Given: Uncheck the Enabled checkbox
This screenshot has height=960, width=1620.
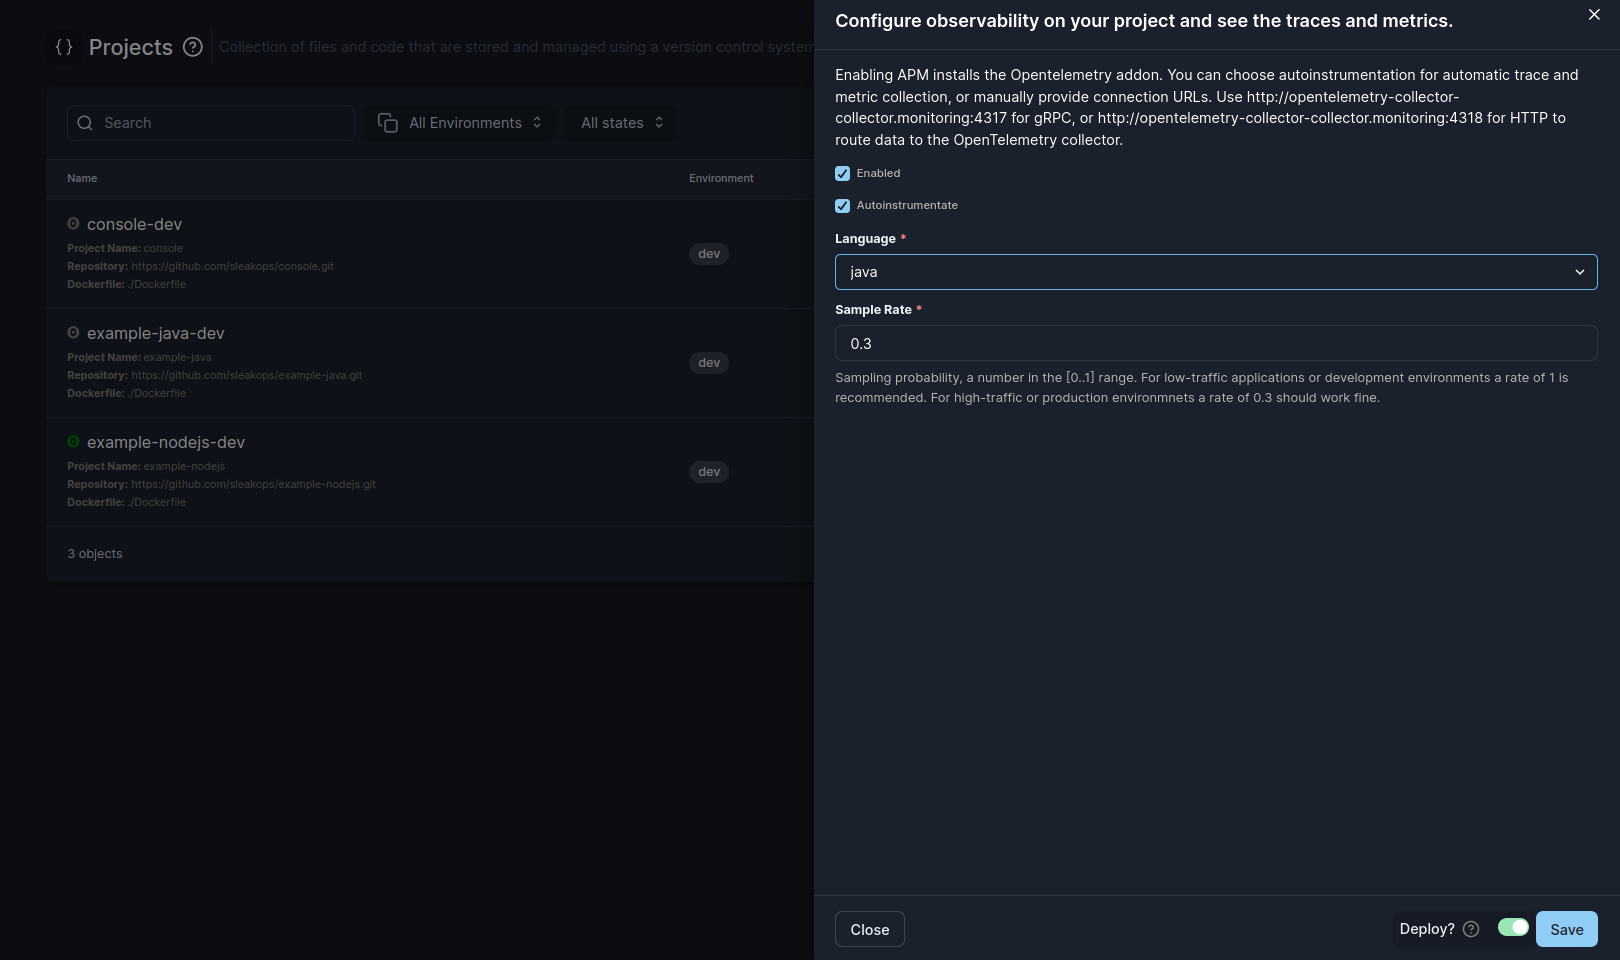Looking at the screenshot, I should [842, 173].
